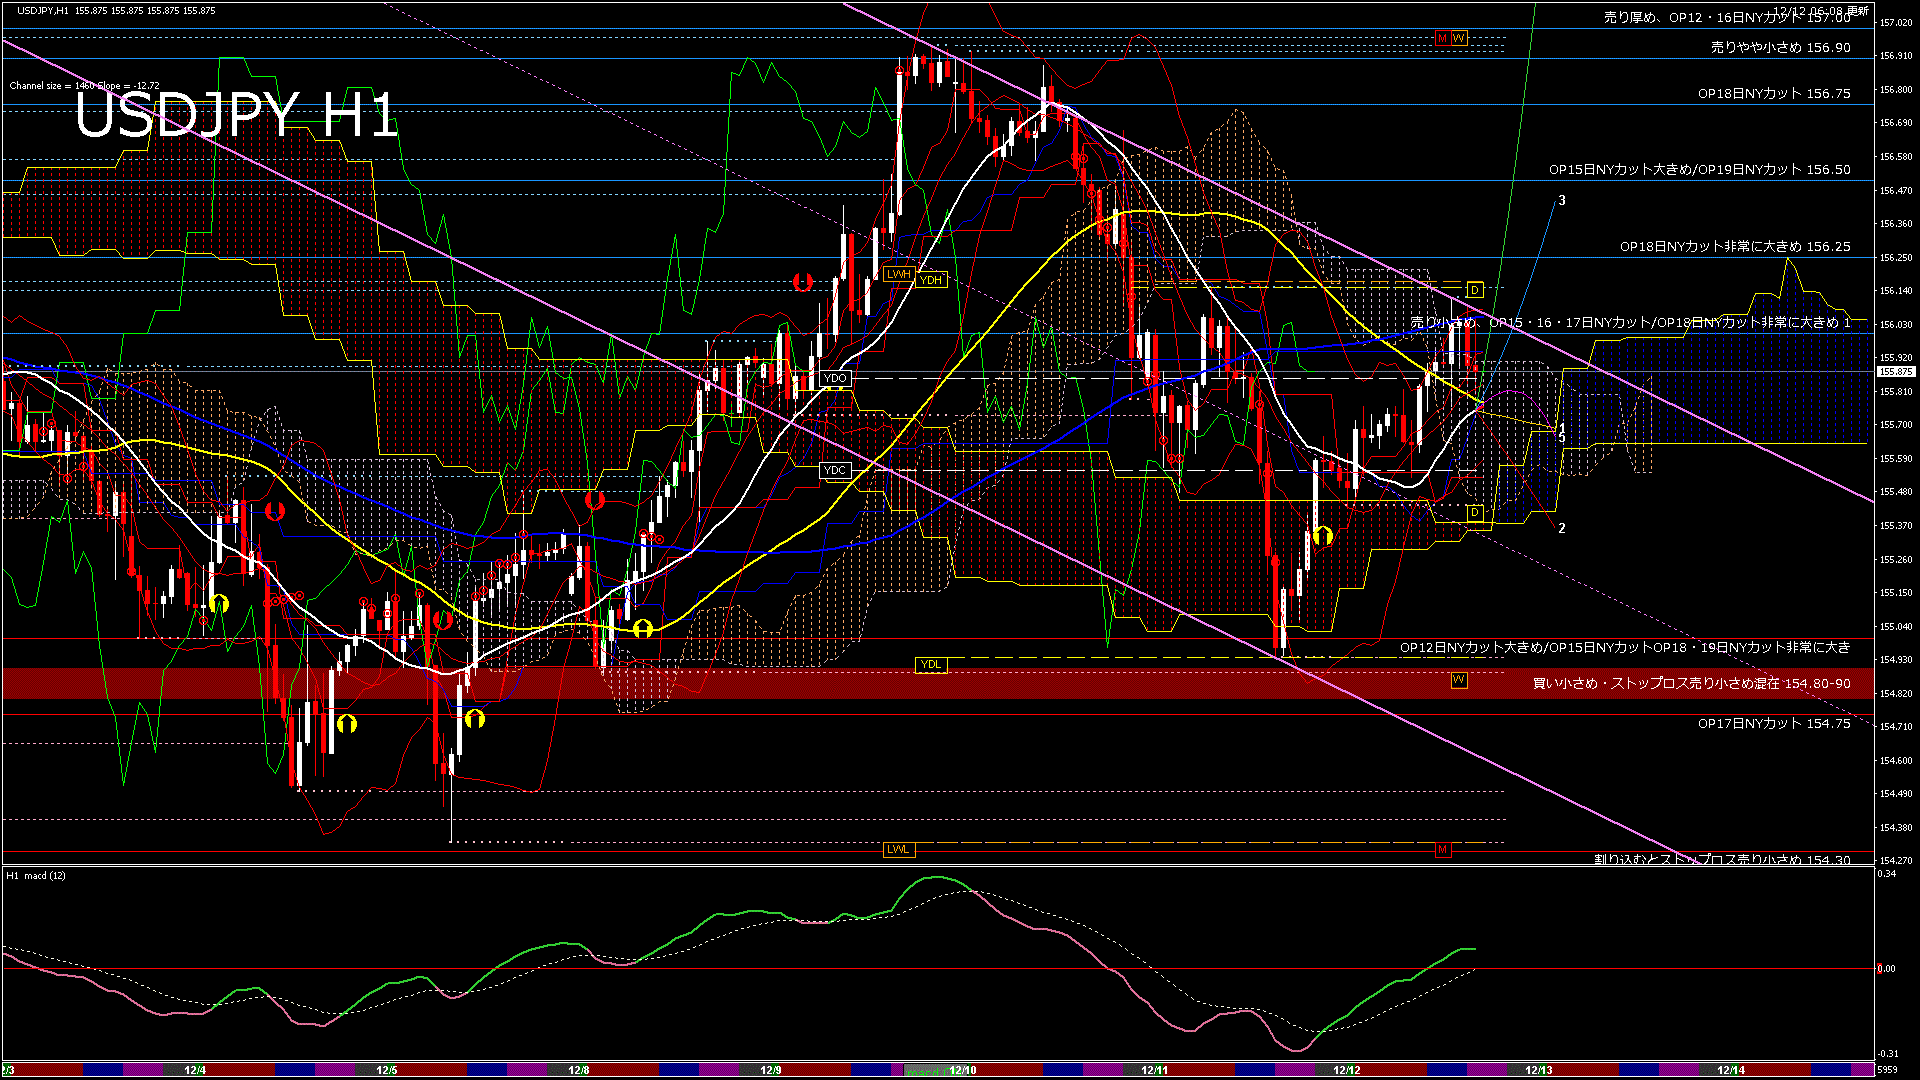
Task: Select the LWL last-week-low label near bottom
Action: [x=897, y=849]
